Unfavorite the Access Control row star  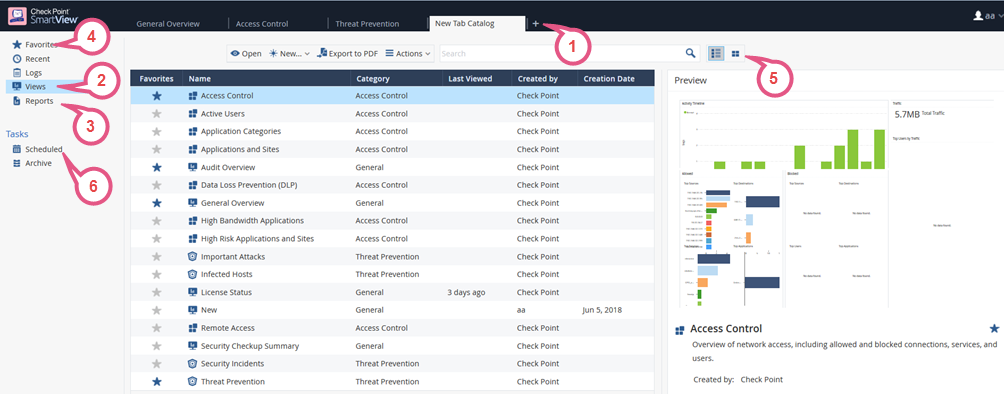click(157, 95)
